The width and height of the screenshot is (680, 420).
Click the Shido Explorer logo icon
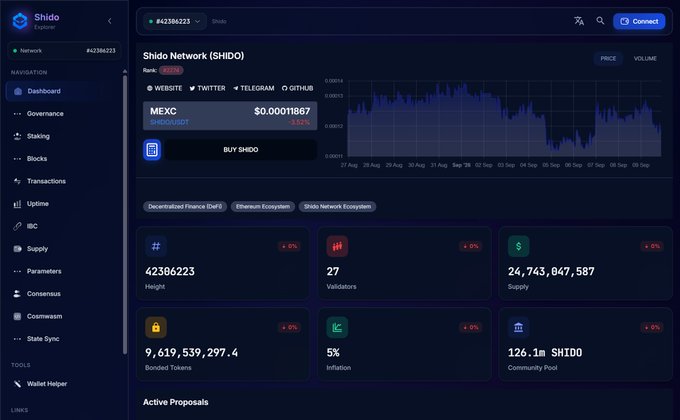click(x=20, y=20)
